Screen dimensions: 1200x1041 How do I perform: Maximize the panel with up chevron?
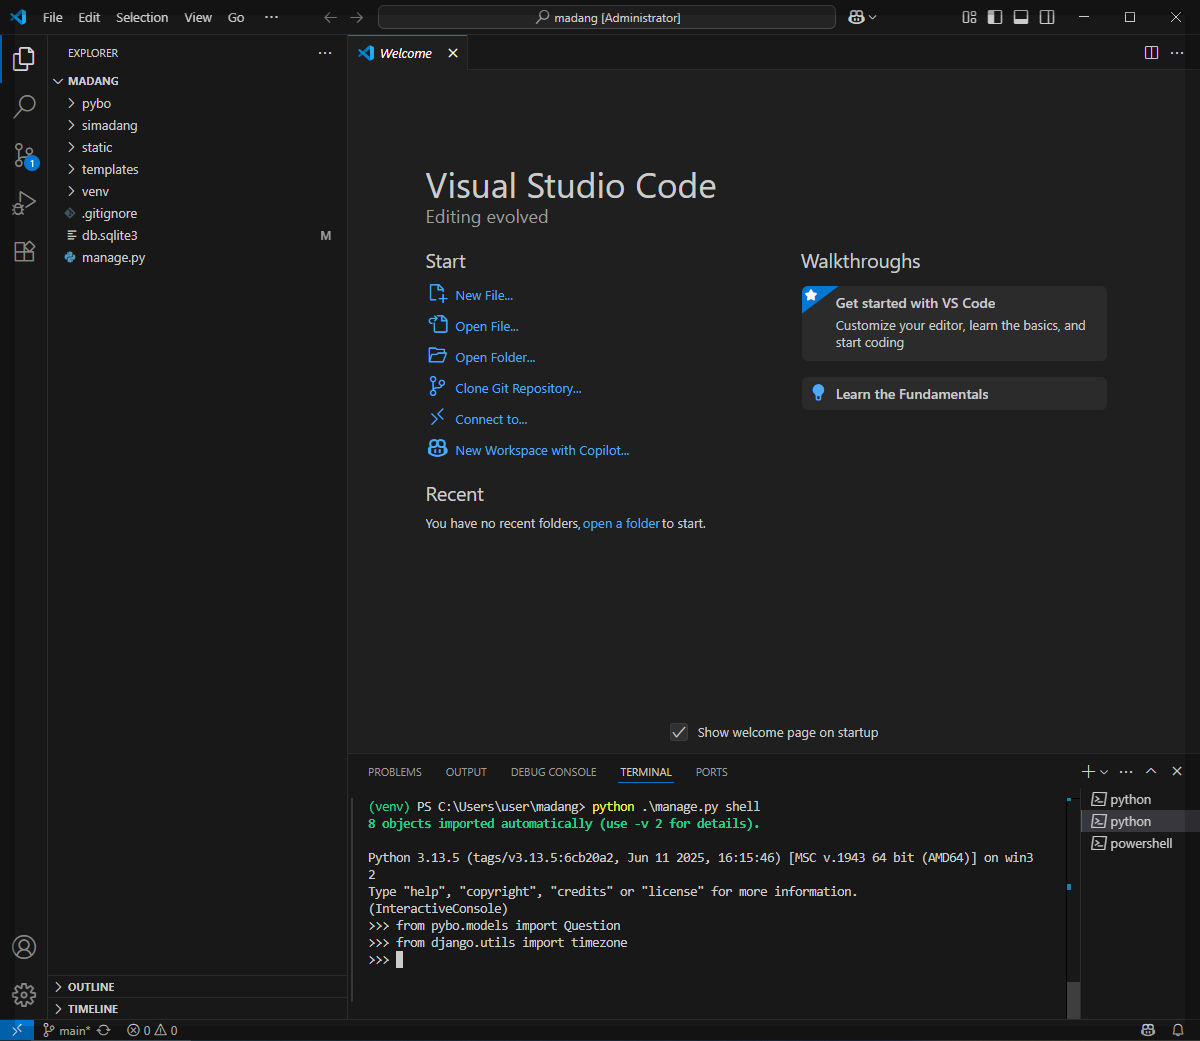click(x=1151, y=771)
